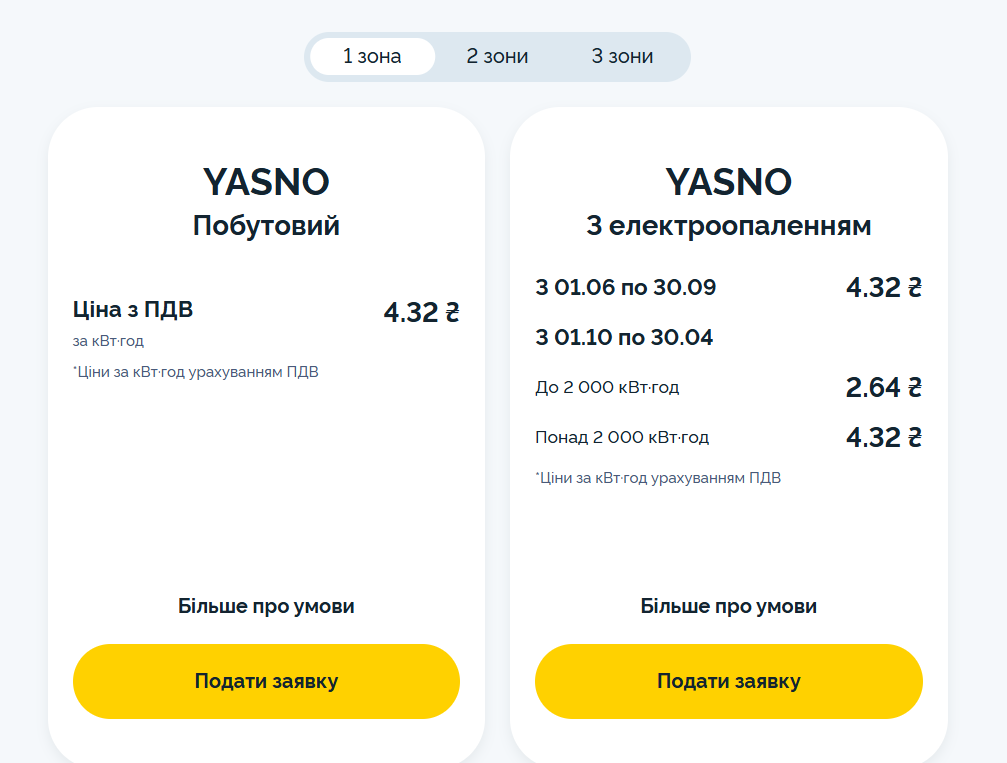Screen dimensions: 1007x763
Task: Click the "З 01.06 по 30.09" period label
Action: click(623, 286)
